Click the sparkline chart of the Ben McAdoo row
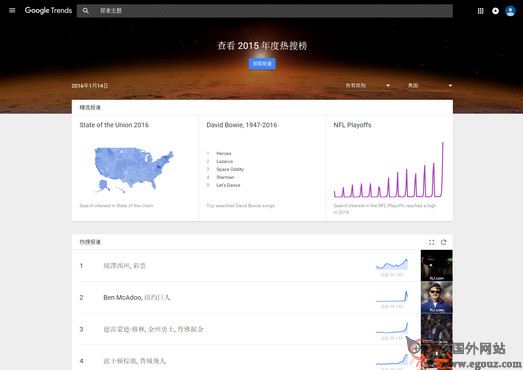 click(392, 296)
